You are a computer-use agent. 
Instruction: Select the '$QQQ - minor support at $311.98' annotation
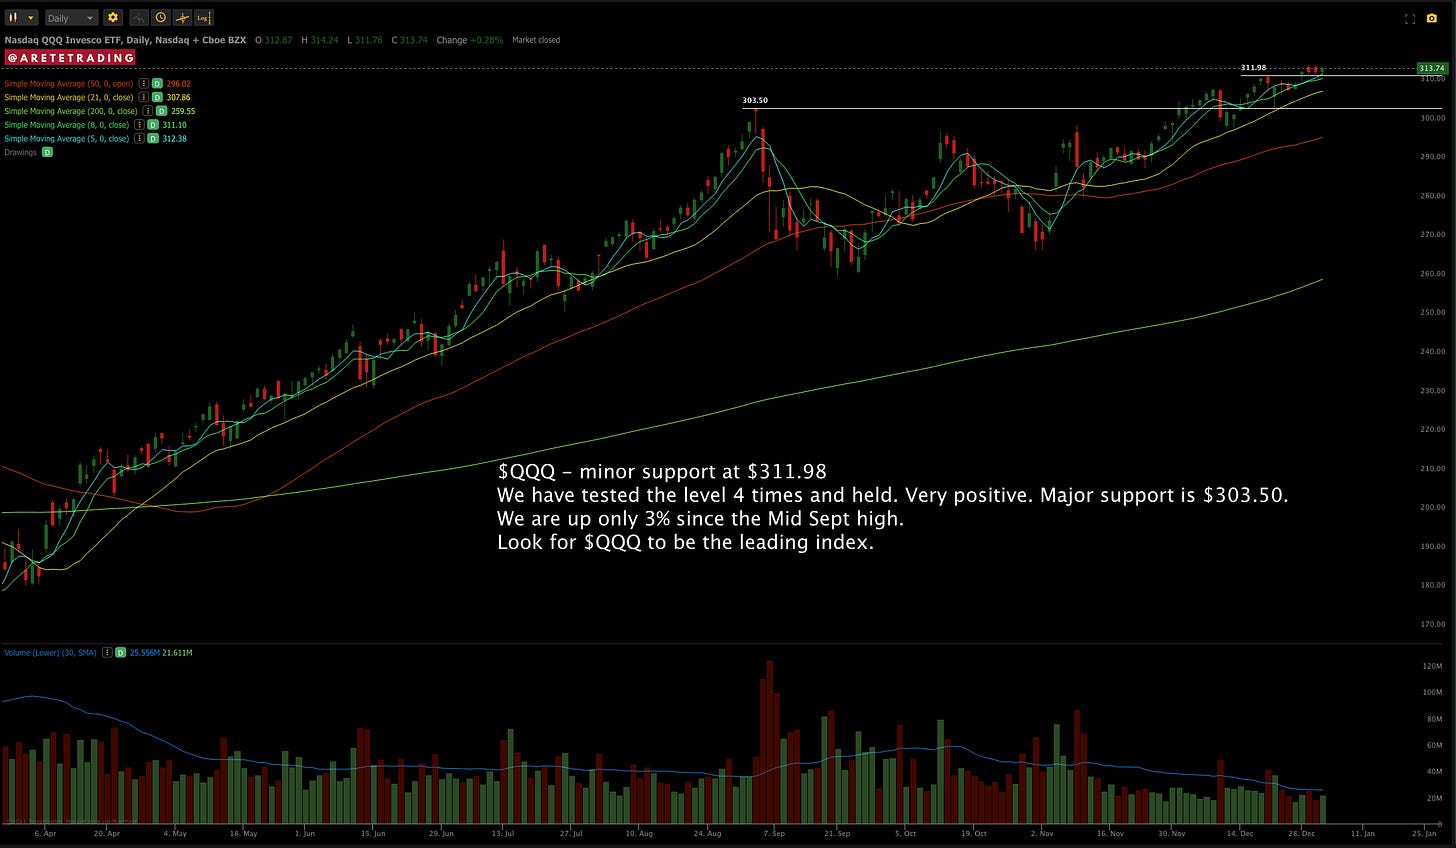click(662, 471)
